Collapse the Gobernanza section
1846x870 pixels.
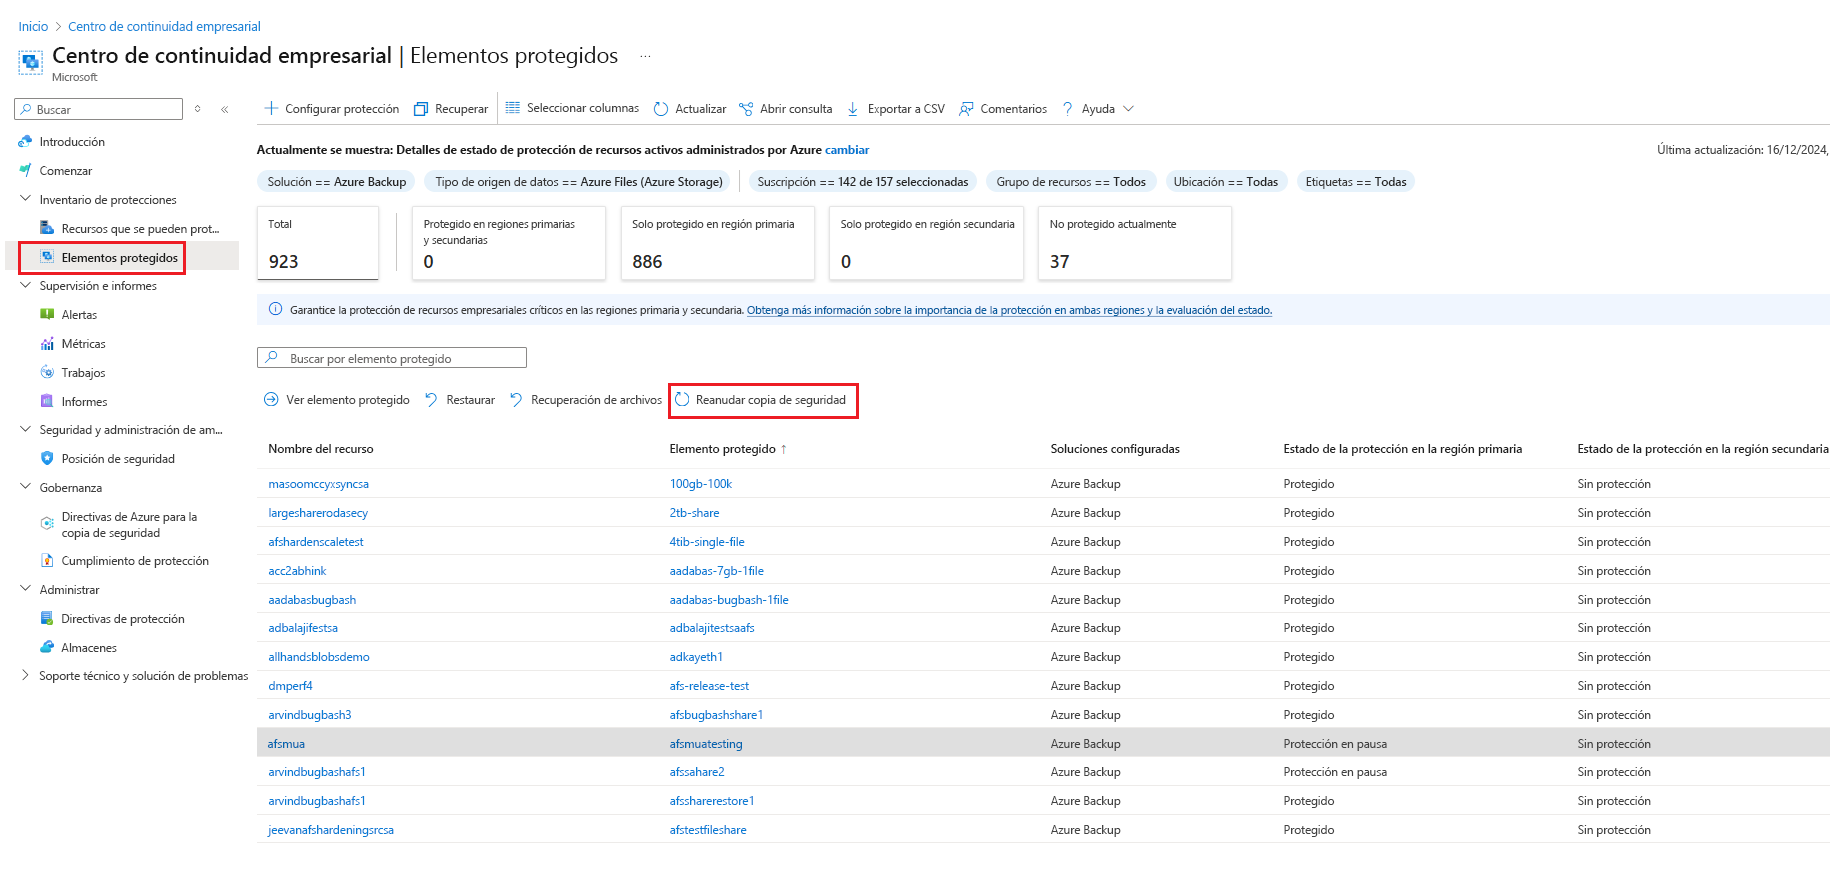pyautogui.click(x=25, y=487)
